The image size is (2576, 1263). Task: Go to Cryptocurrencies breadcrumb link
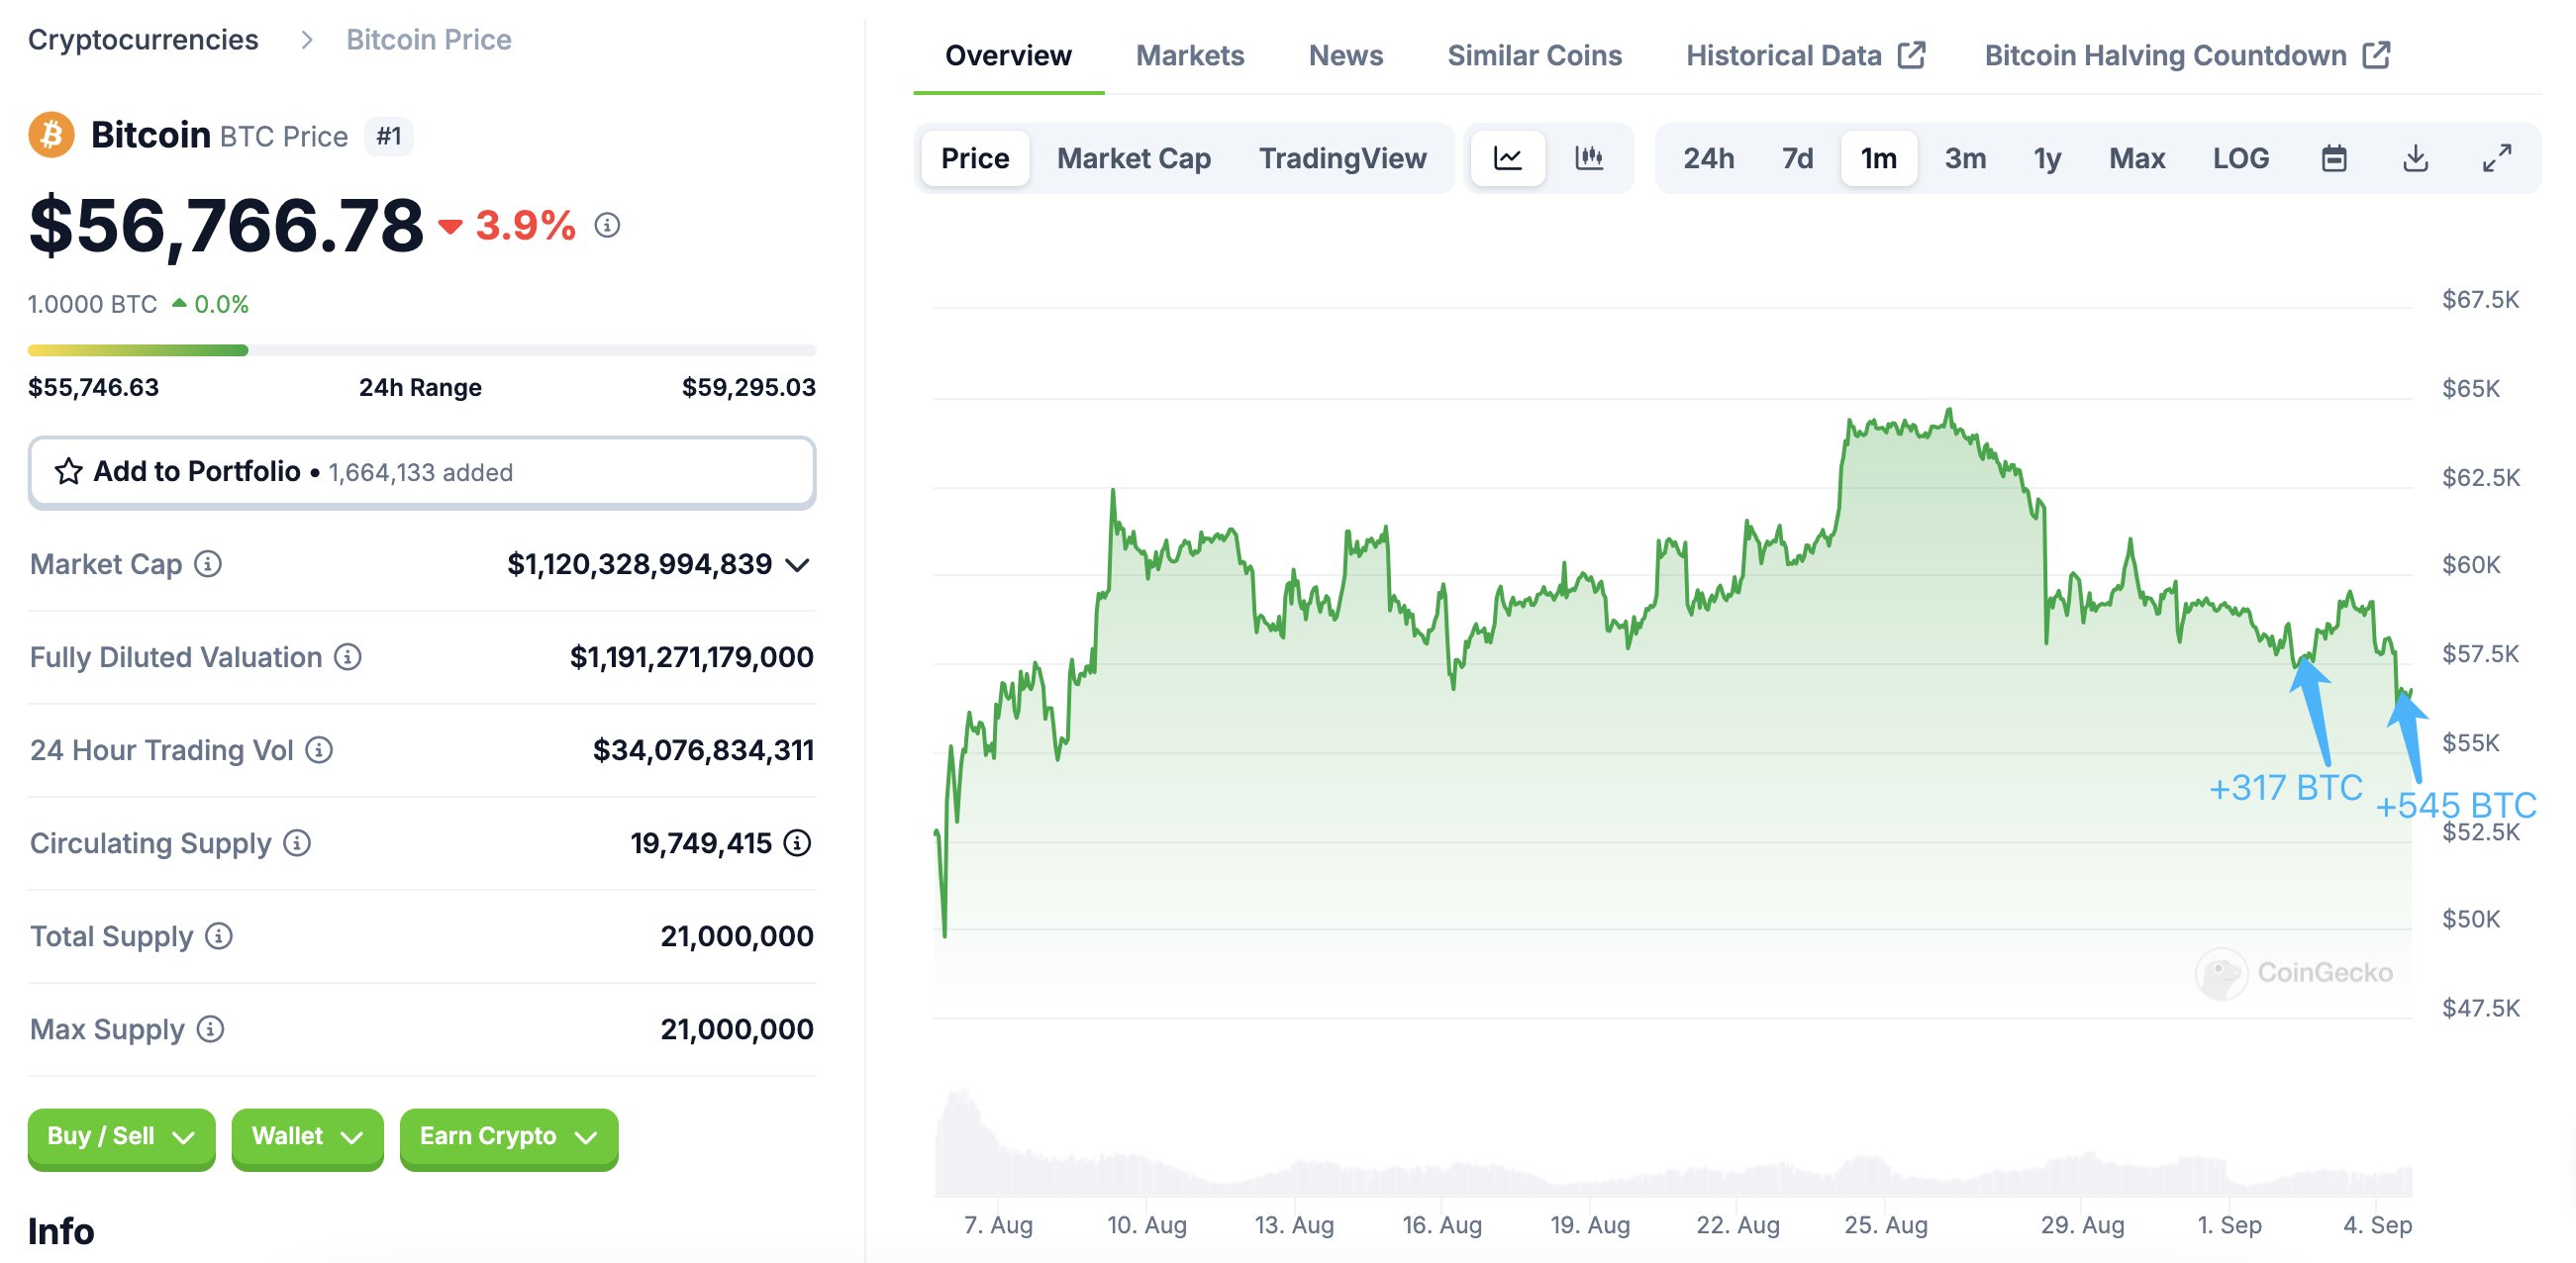click(143, 39)
